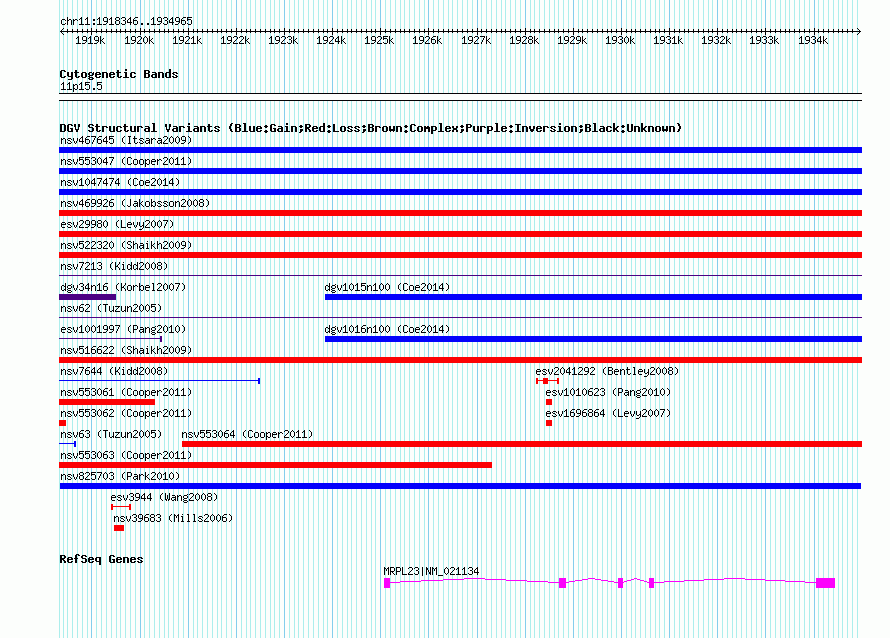Click the red nsv553061 (Cooper2011) bar
Image resolution: width=890 pixels, height=638 pixels.
tap(107, 402)
